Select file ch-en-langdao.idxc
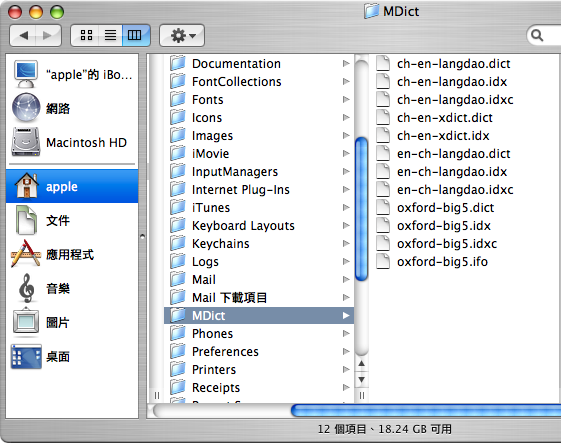561x443 pixels. click(445, 99)
